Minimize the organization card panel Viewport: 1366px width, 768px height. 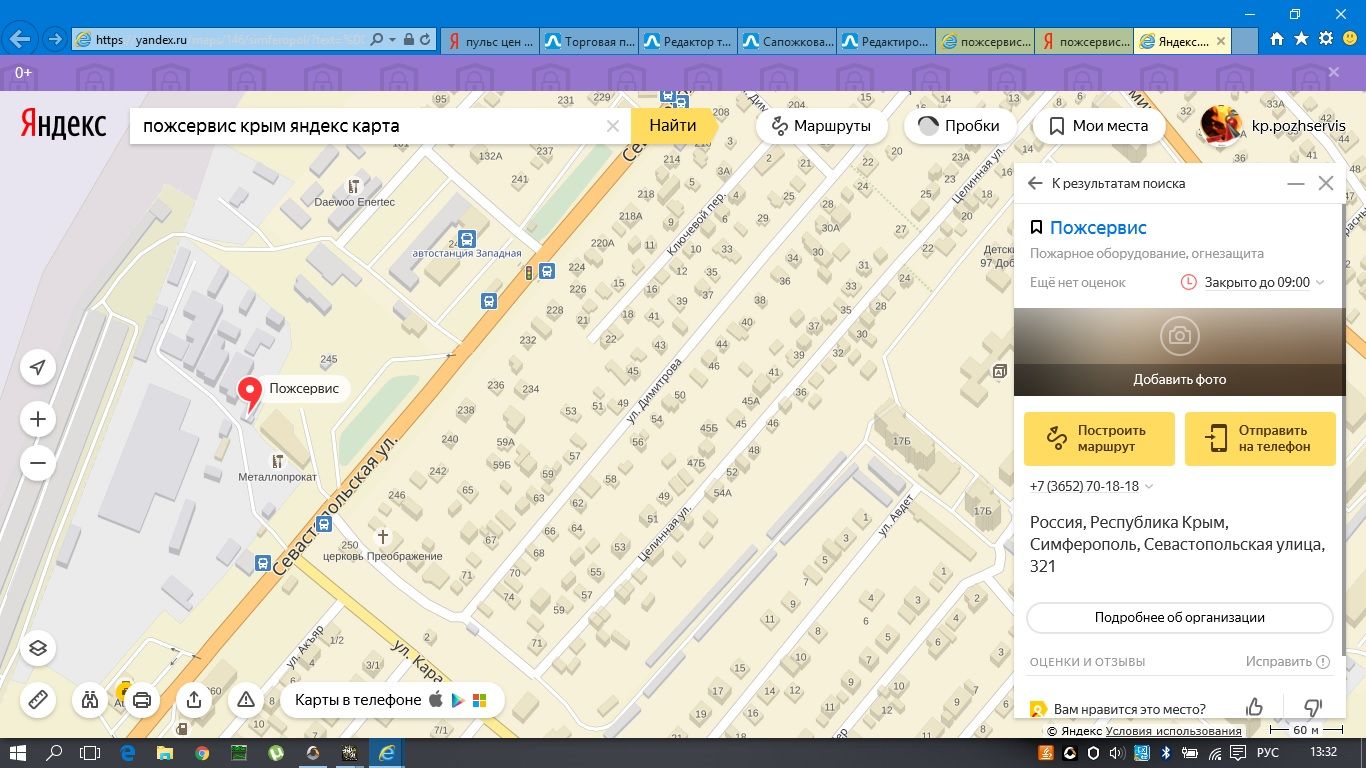(x=1295, y=184)
